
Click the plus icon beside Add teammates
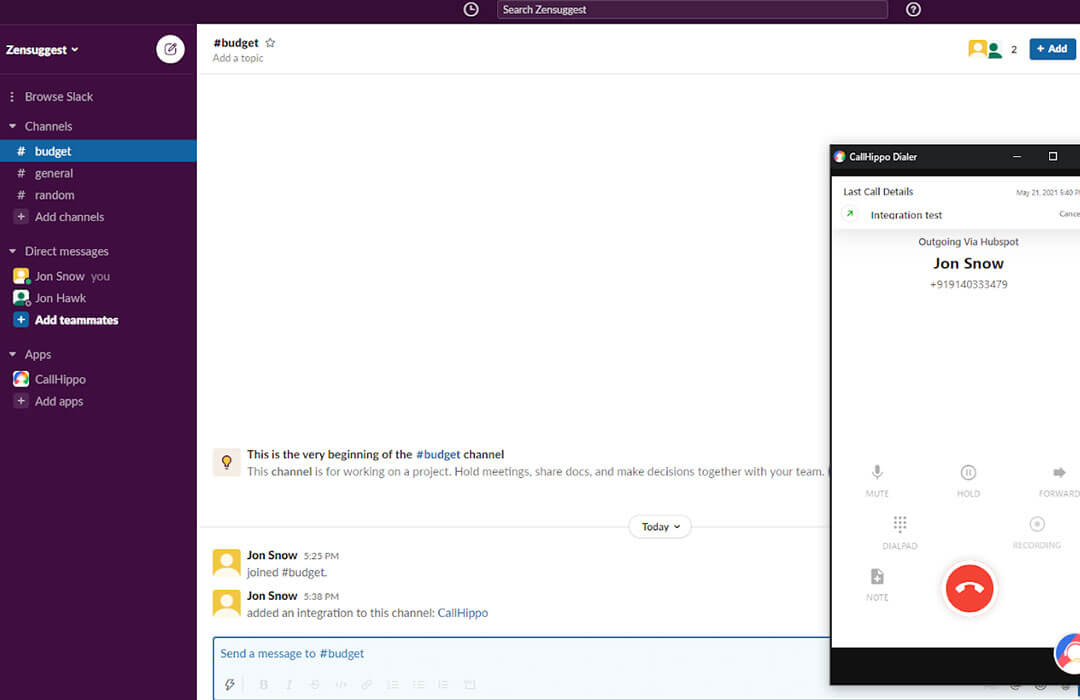(21, 320)
